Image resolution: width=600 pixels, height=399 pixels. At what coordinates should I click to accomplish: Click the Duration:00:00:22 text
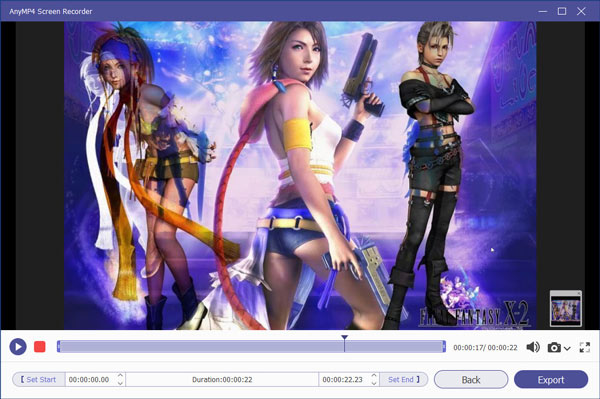pyautogui.click(x=222, y=379)
